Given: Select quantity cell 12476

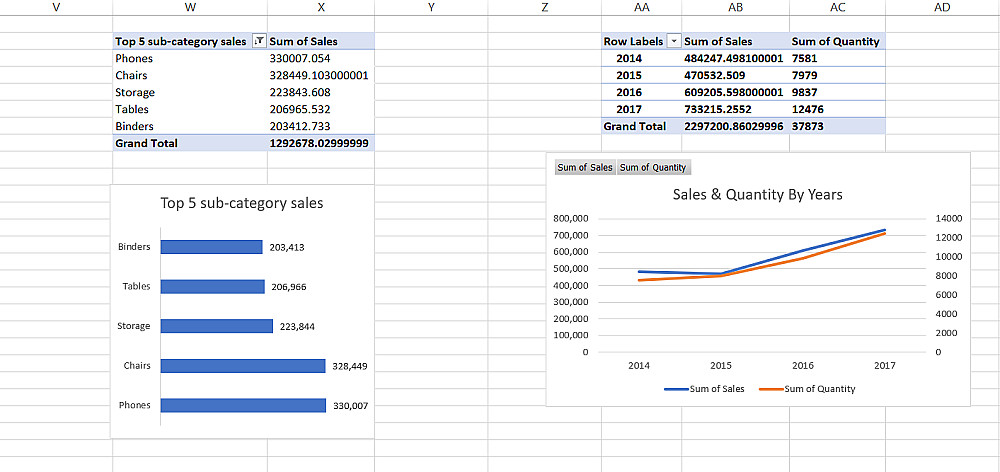Looking at the screenshot, I should (x=837, y=109).
